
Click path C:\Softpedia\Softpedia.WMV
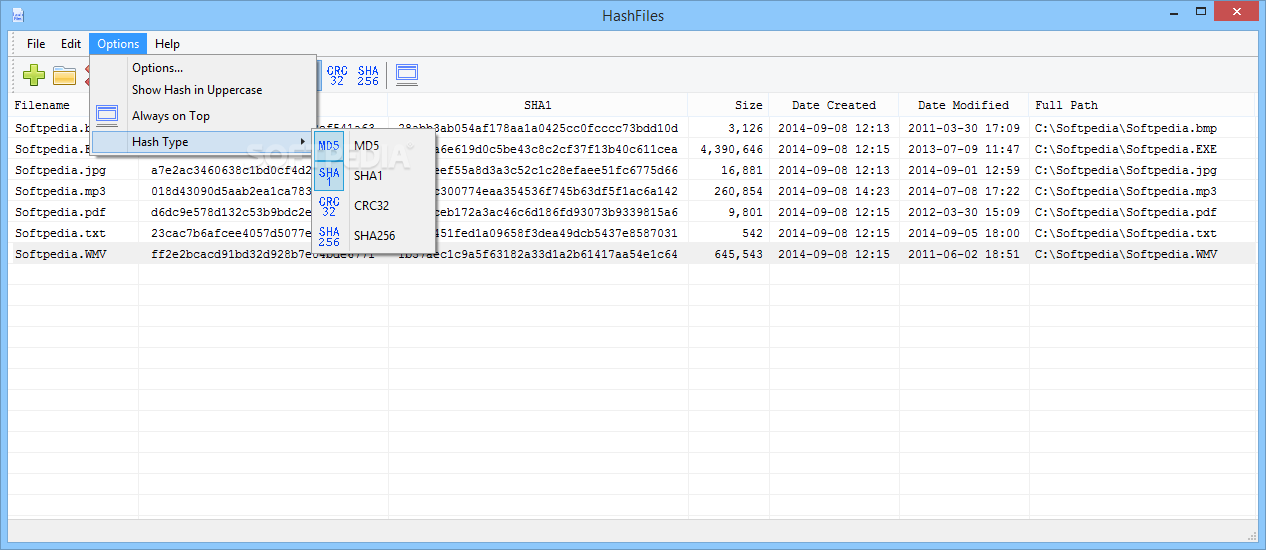click(x=1126, y=254)
